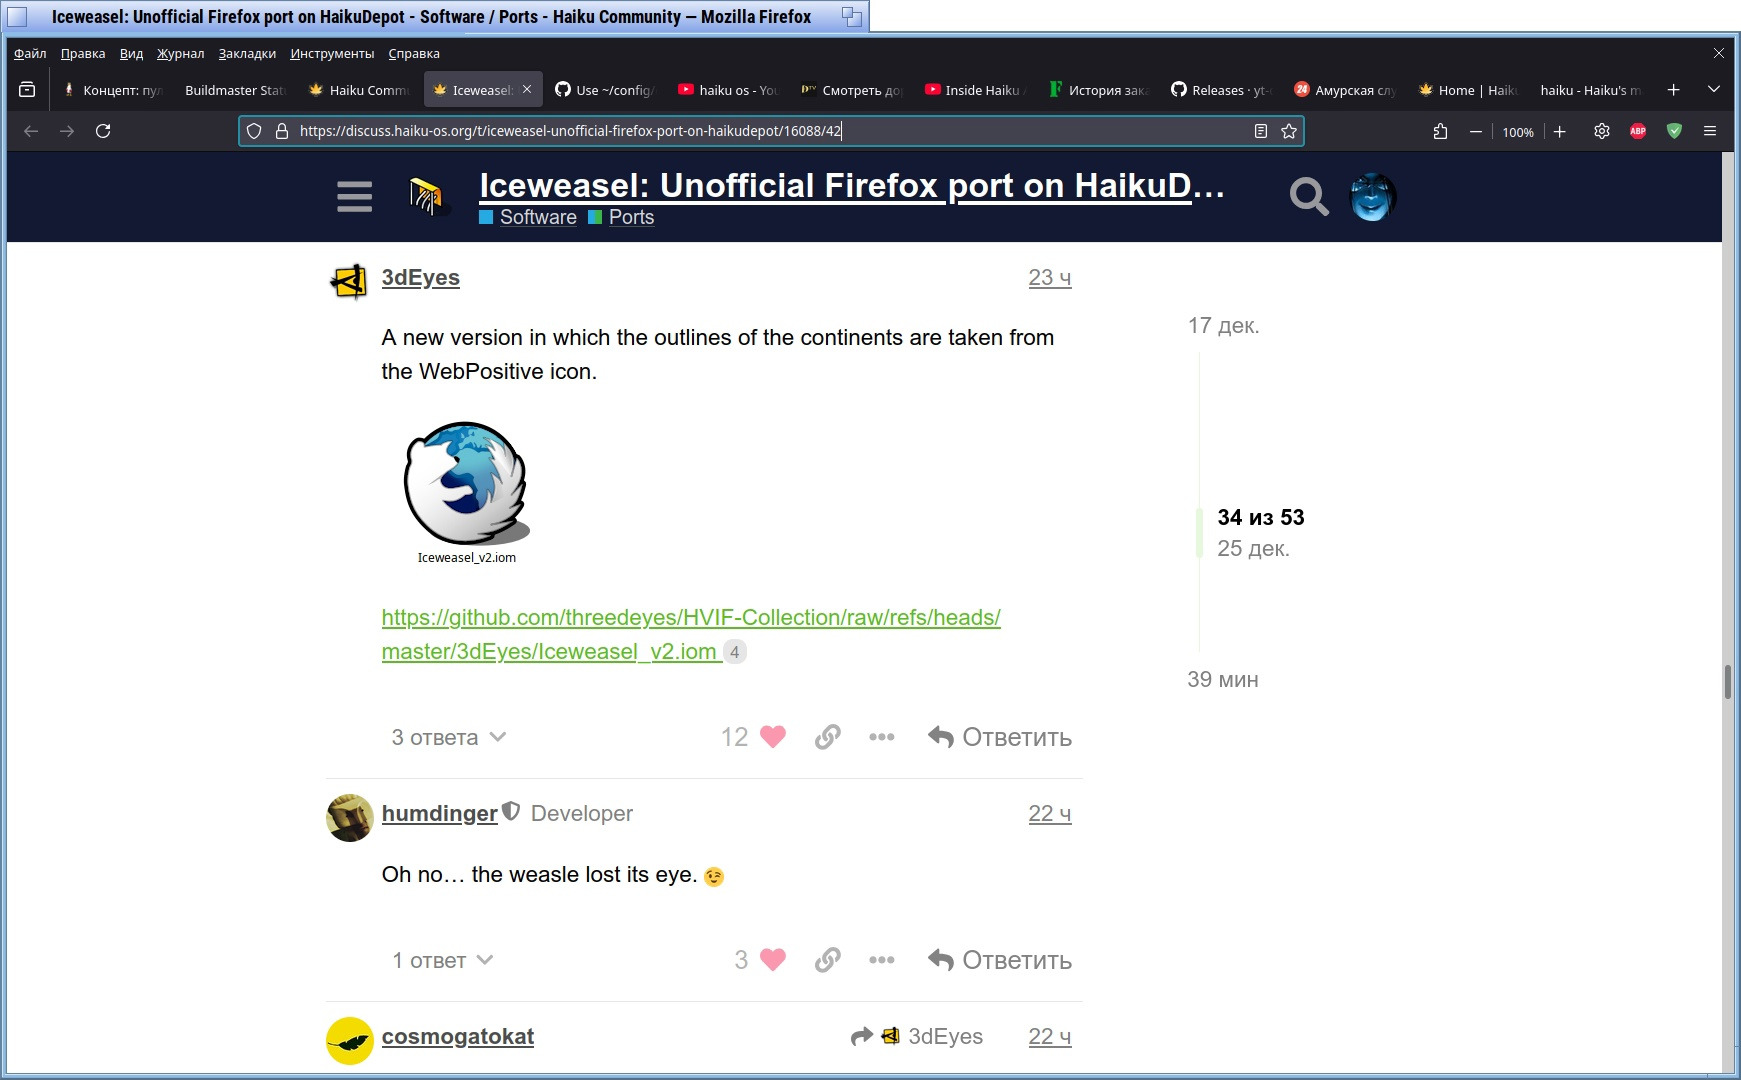The image size is (1741, 1080).
Task: Go back to the previous page
Action: [x=31, y=131]
